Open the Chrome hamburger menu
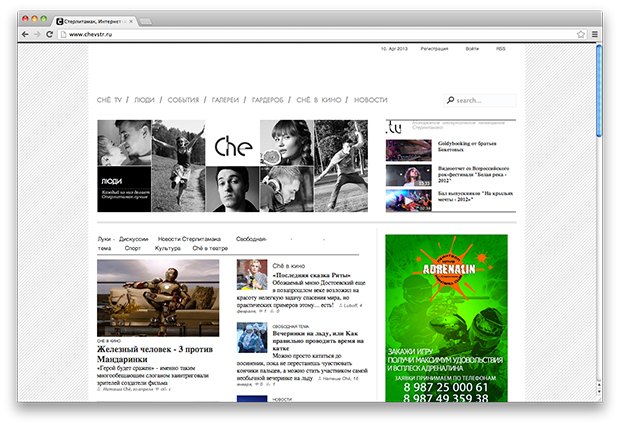The image size is (620, 426). [594, 34]
